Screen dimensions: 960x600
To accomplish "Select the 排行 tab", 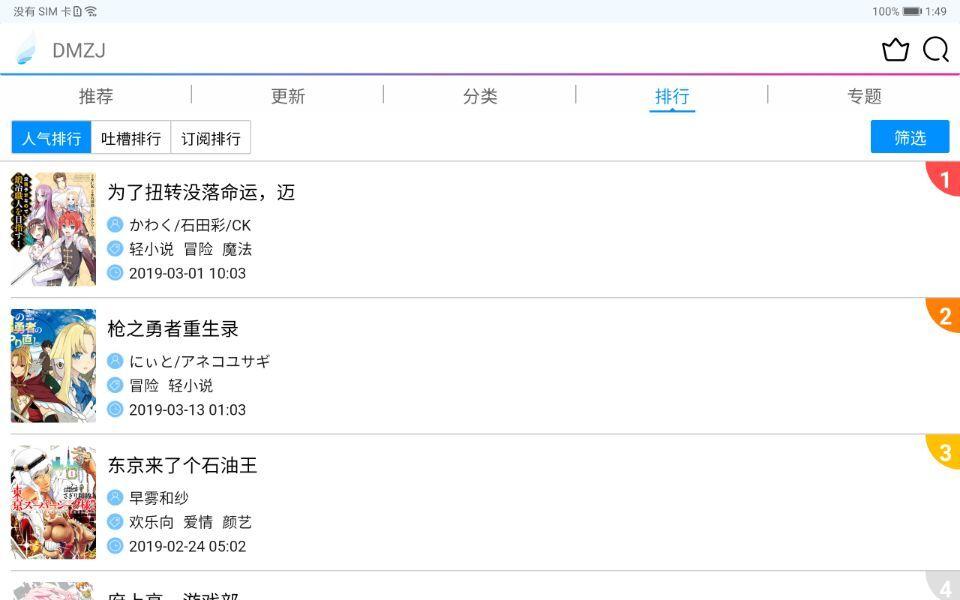I will coord(672,96).
